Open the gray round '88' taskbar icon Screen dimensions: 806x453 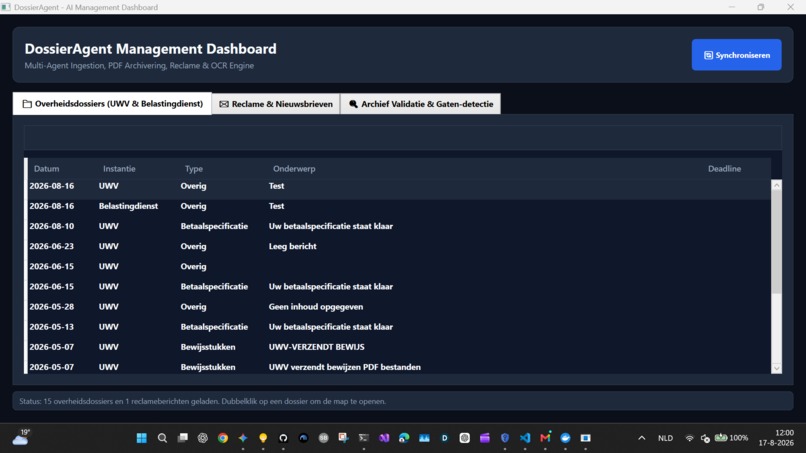coord(323,438)
